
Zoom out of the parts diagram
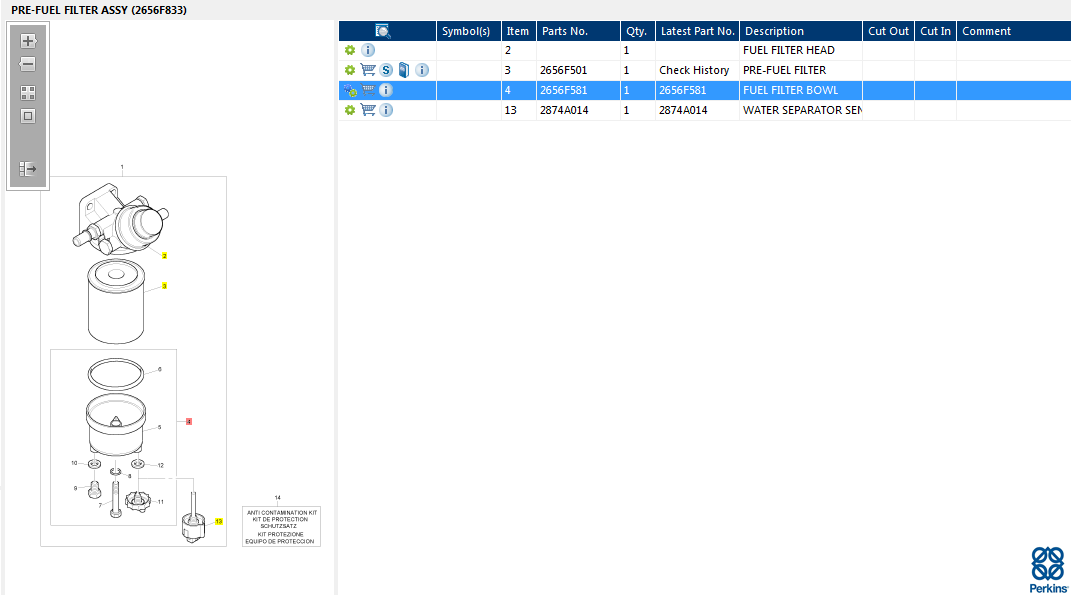[x=28, y=64]
